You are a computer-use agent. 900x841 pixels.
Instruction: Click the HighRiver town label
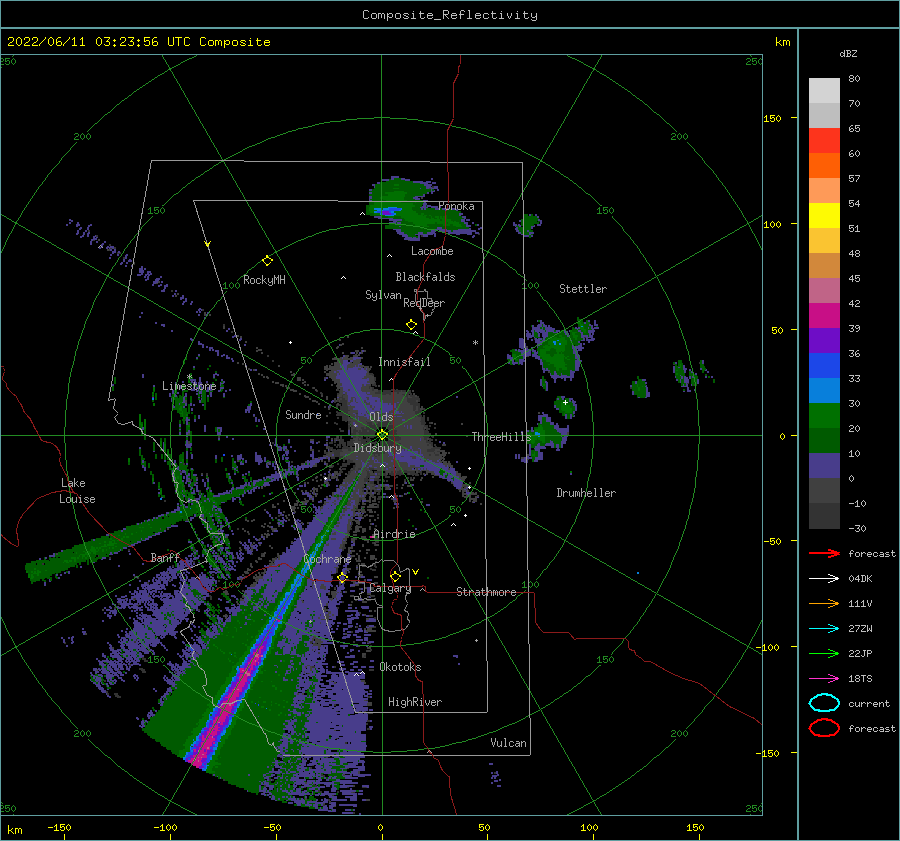(415, 702)
